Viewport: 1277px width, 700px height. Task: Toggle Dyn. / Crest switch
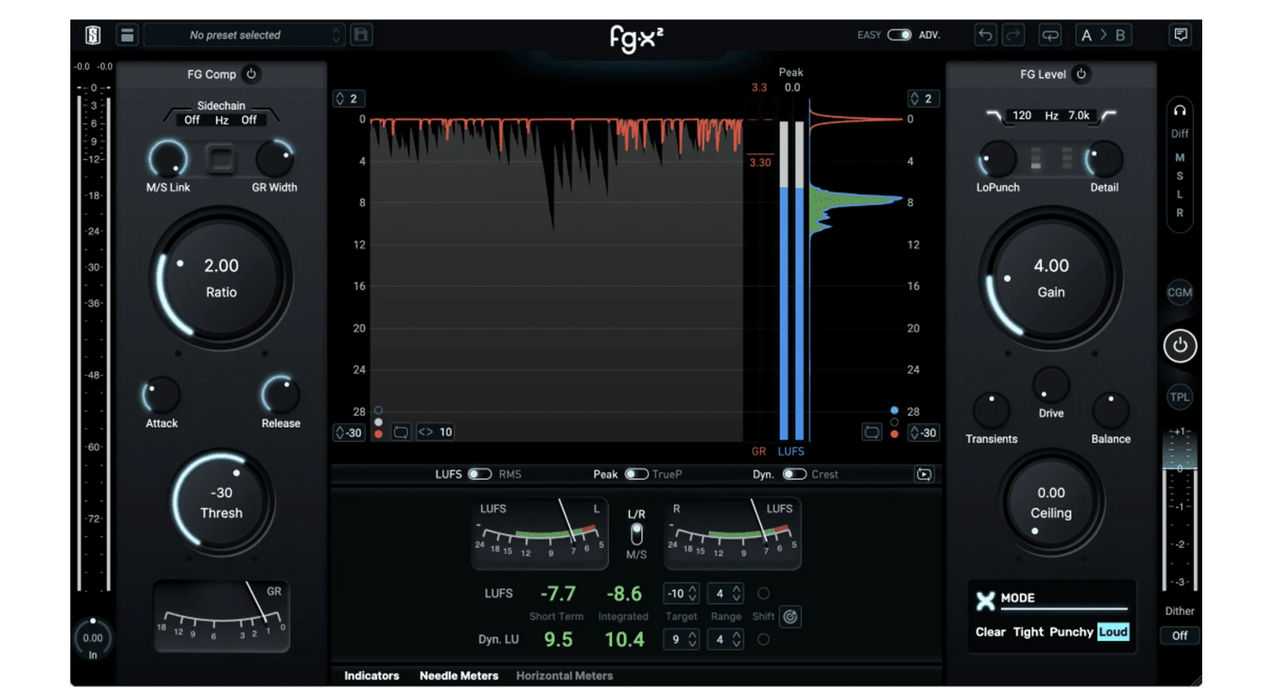794,474
